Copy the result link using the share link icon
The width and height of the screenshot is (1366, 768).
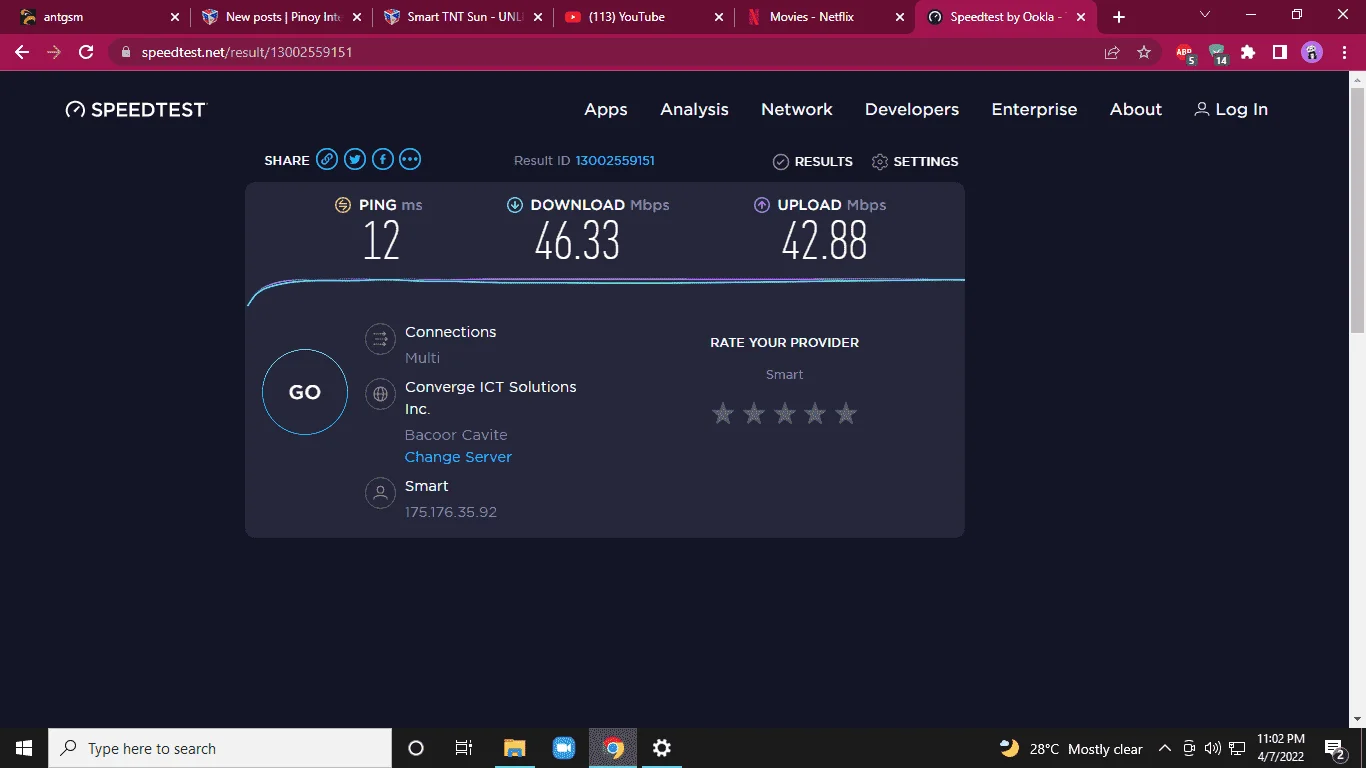click(327, 159)
